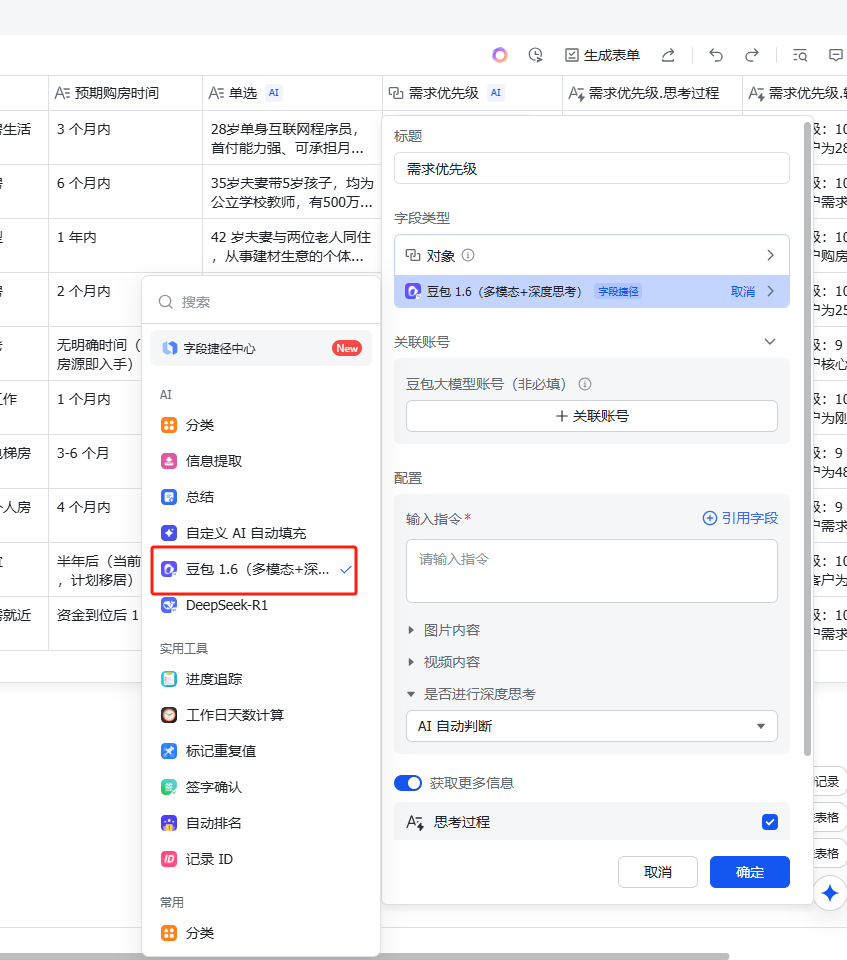
Task: Click the cell '4 个月内'
Action: click(x=96, y=515)
